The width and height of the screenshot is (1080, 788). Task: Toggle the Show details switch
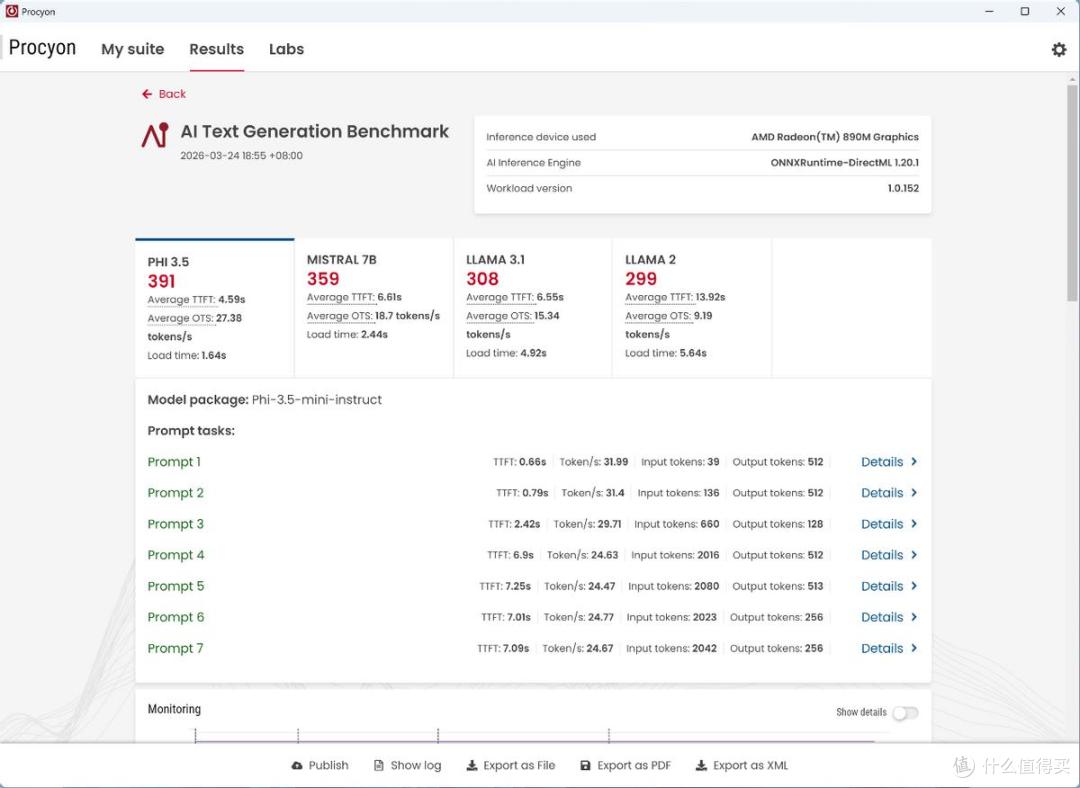point(905,712)
